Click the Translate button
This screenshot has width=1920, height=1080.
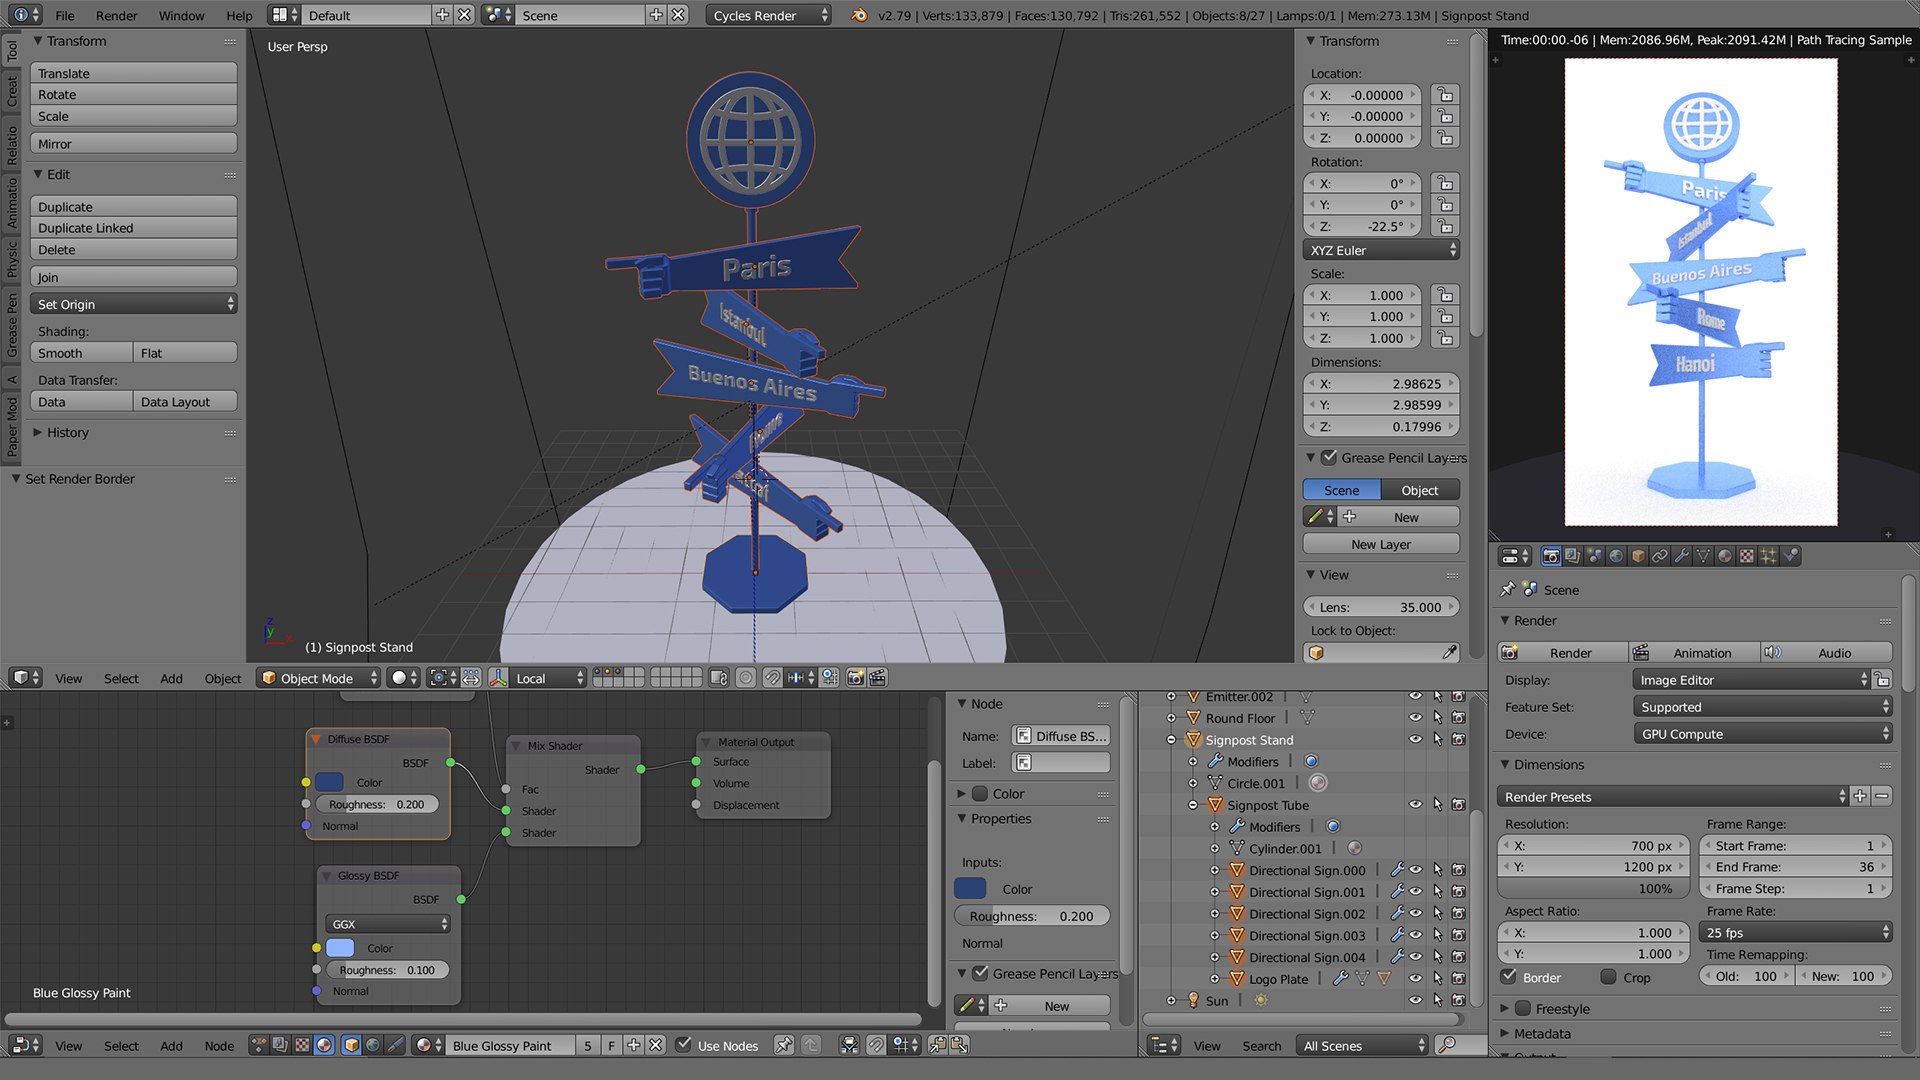tap(134, 73)
